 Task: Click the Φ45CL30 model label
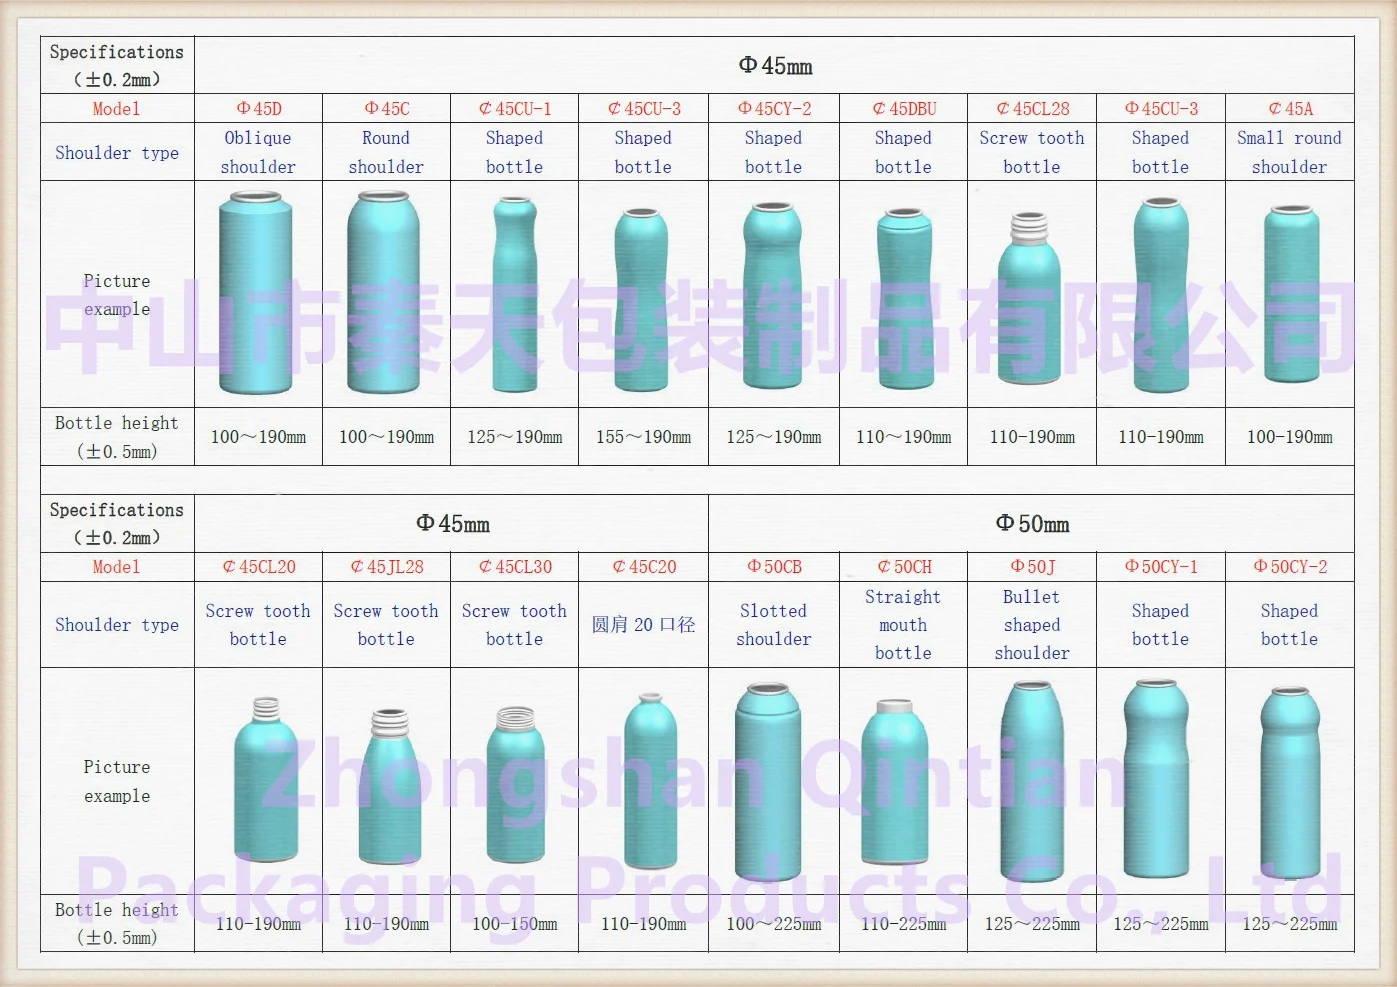tap(514, 567)
